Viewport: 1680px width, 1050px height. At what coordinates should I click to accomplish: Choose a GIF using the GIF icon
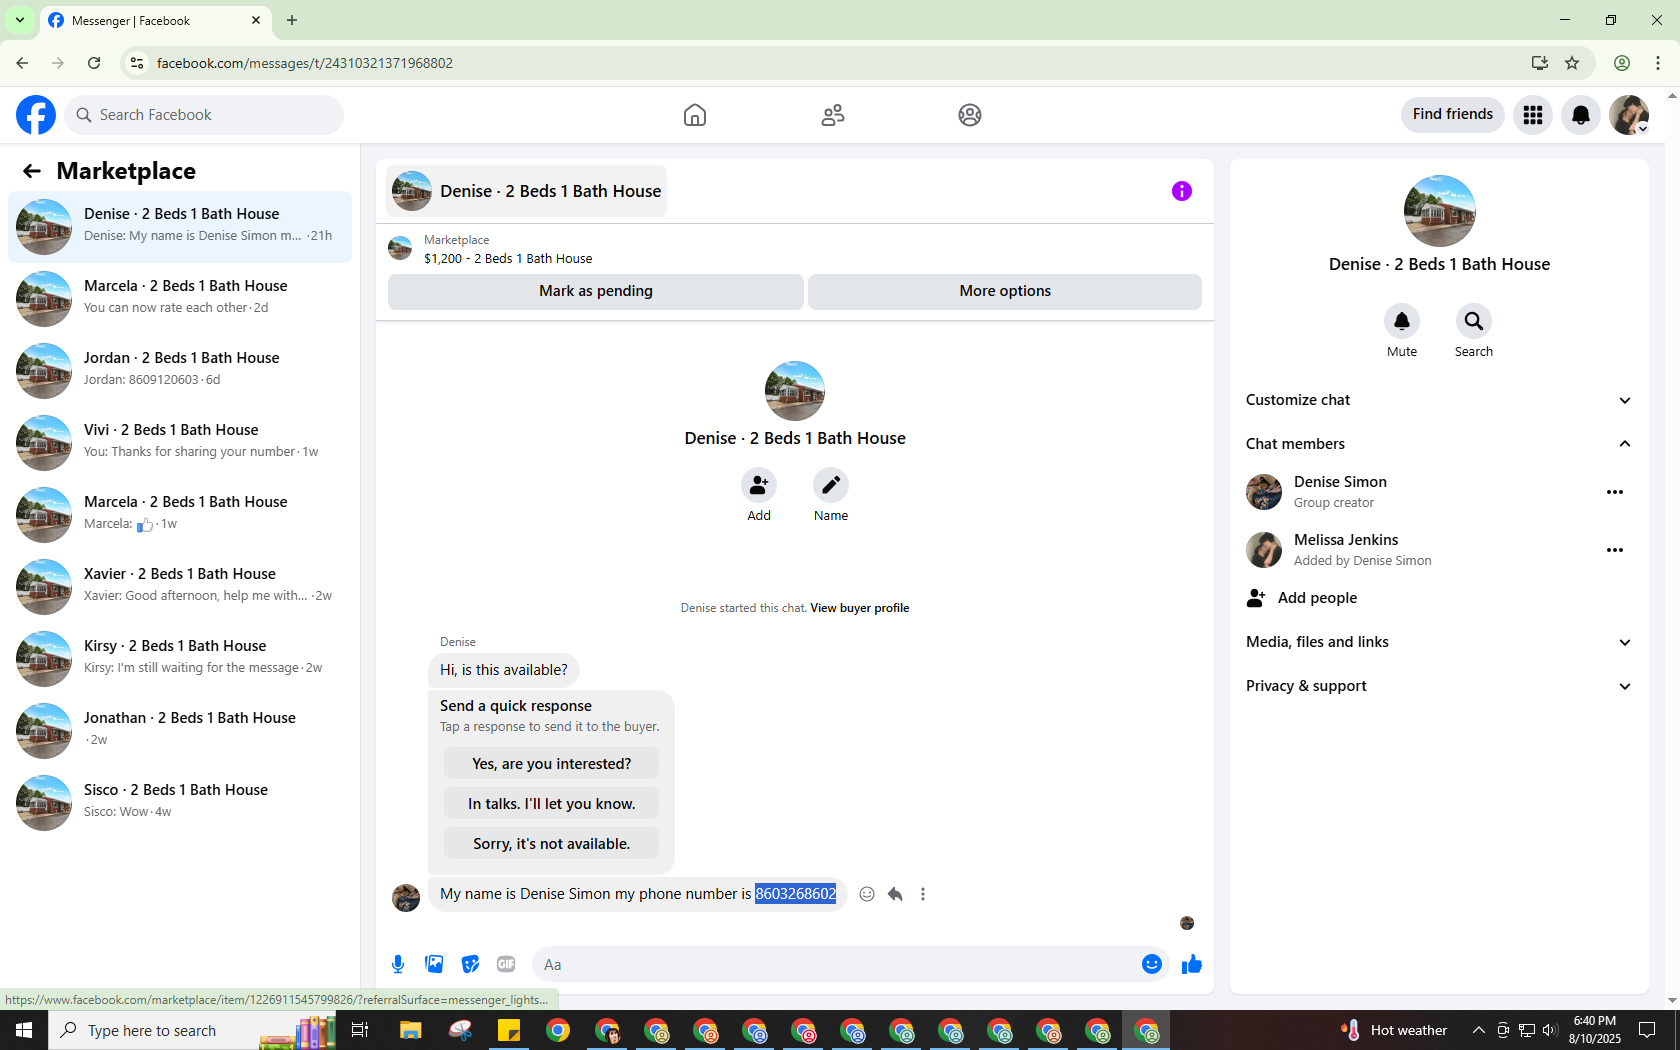click(506, 964)
